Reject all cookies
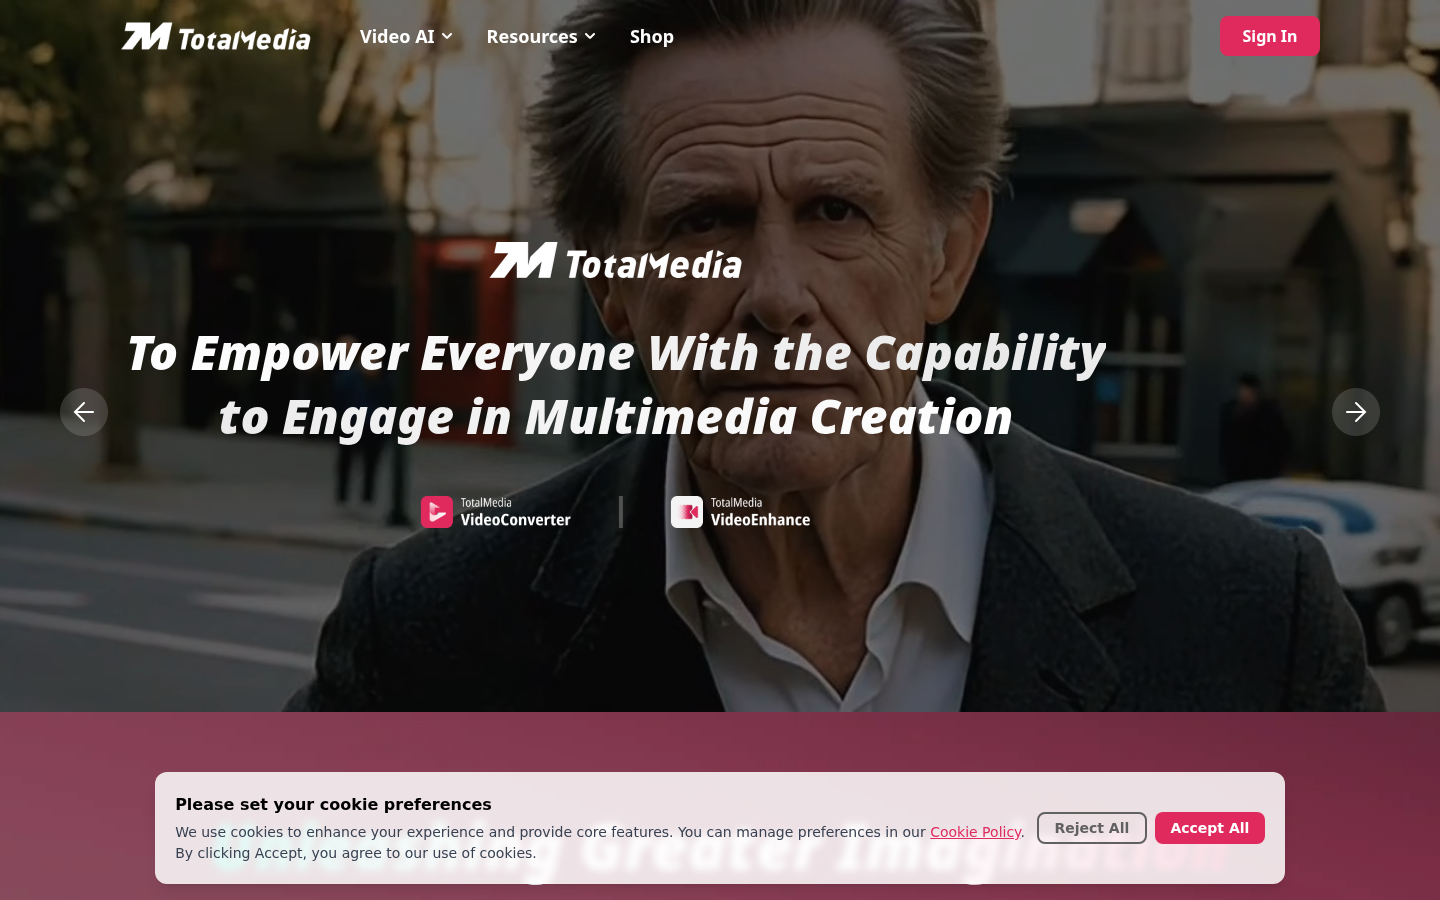1440x900 pixels. pos(1092,828)
